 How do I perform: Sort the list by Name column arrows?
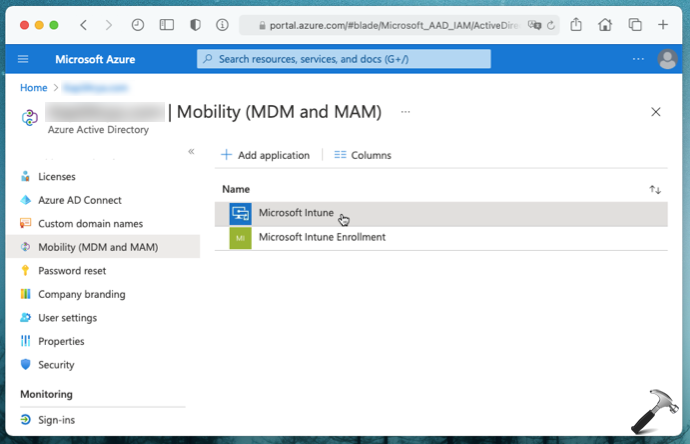pos(655,189)
